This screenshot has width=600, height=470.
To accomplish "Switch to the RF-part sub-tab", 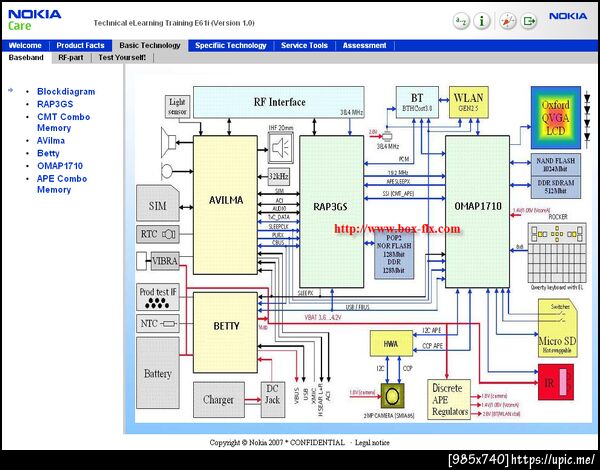I will (x=71, y=58).
